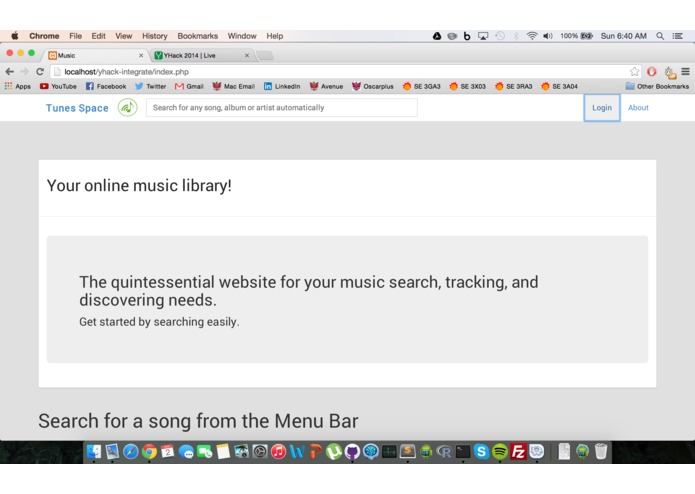This screenshot has width=695, height=494.
Task: Open Sublime Text from the Dock
Action: pos(407,451)
